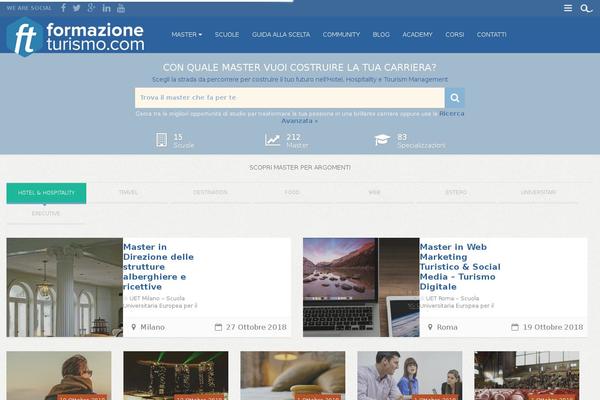Open the SCUOLE menu item
This screenshot has width=600, height=400.
click(x=227, y=35)
